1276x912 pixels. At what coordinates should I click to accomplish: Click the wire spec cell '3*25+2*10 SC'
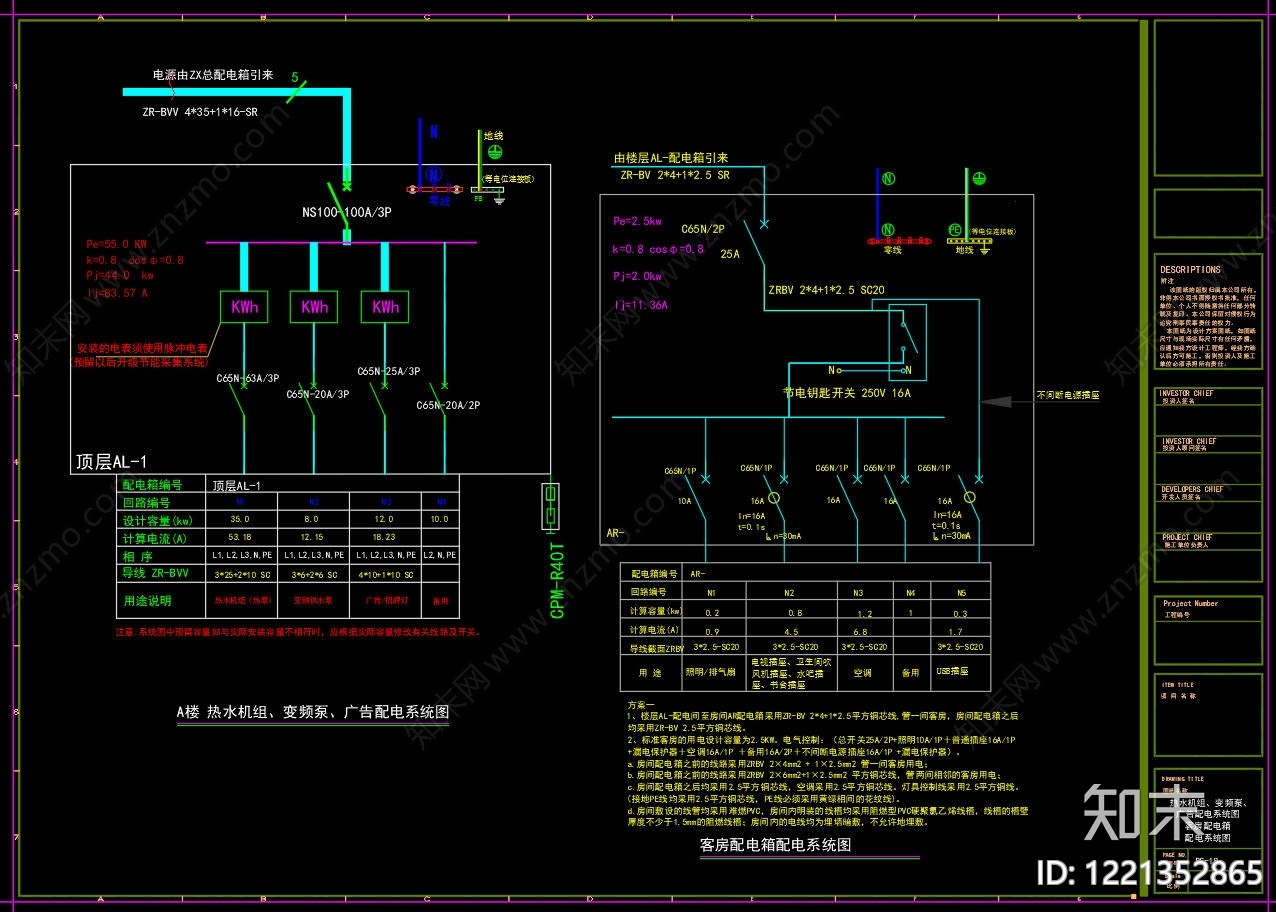click(241, 575)
